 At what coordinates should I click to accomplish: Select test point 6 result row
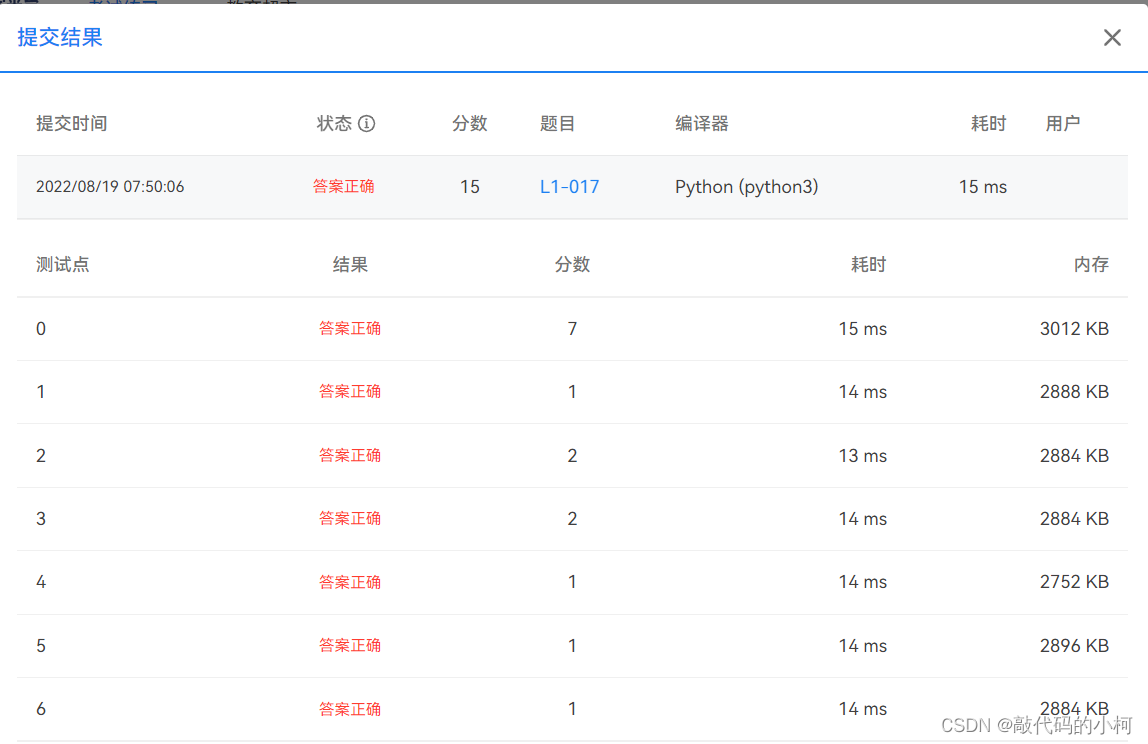(x=350, y=708)
